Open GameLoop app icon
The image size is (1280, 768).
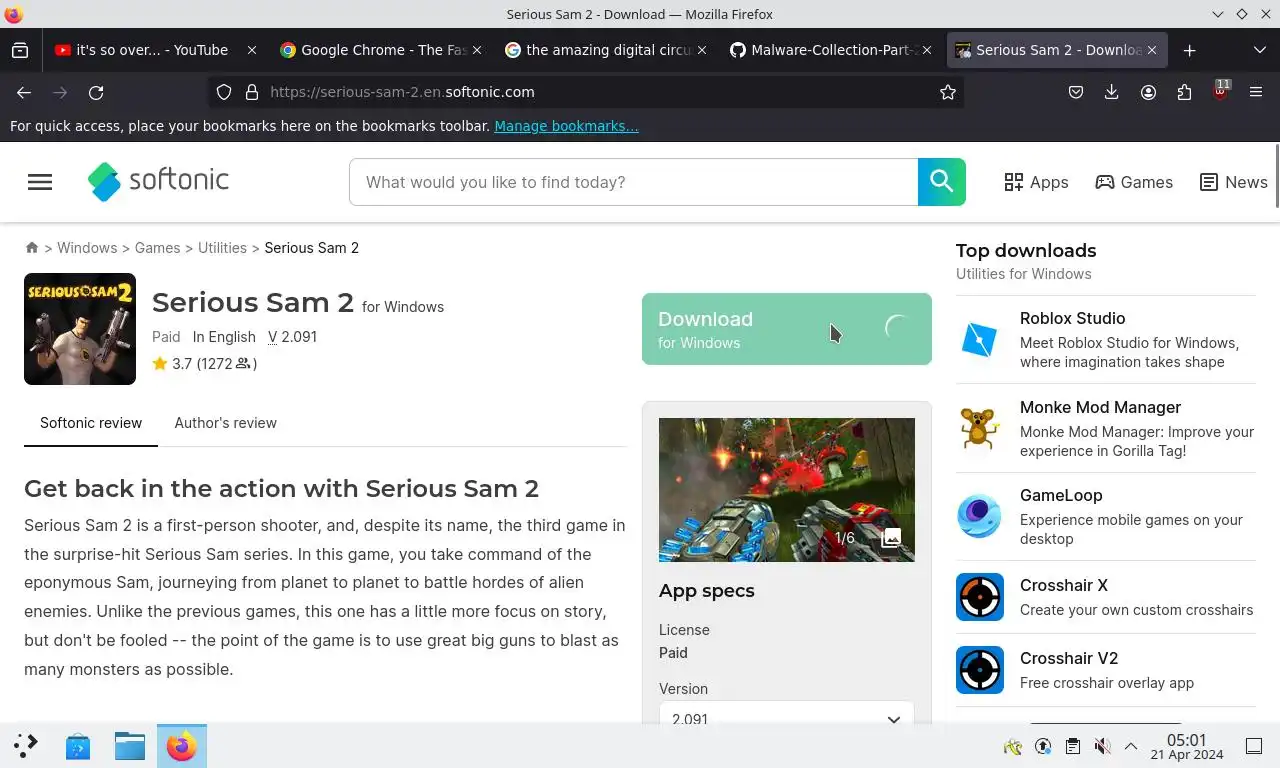pos(980,517)
